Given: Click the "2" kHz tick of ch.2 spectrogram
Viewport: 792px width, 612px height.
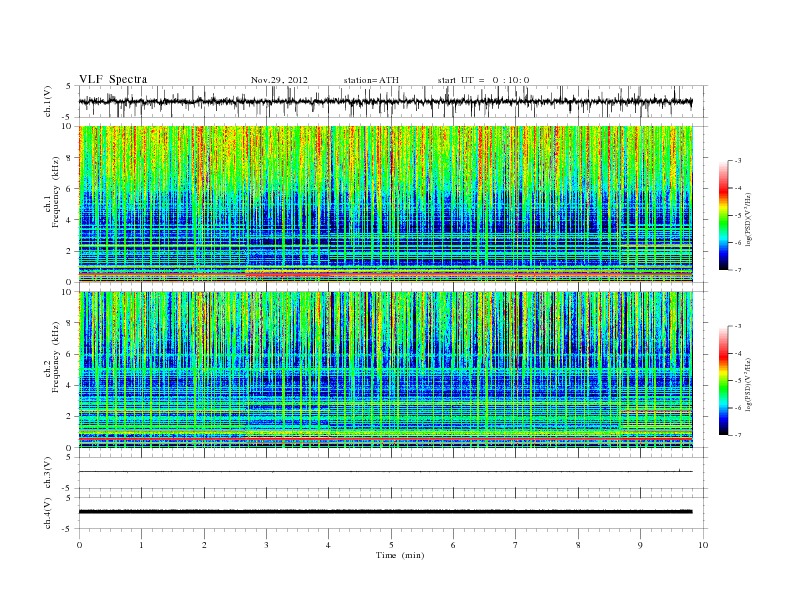Looking at the screenshot, I should click(69, 417).
